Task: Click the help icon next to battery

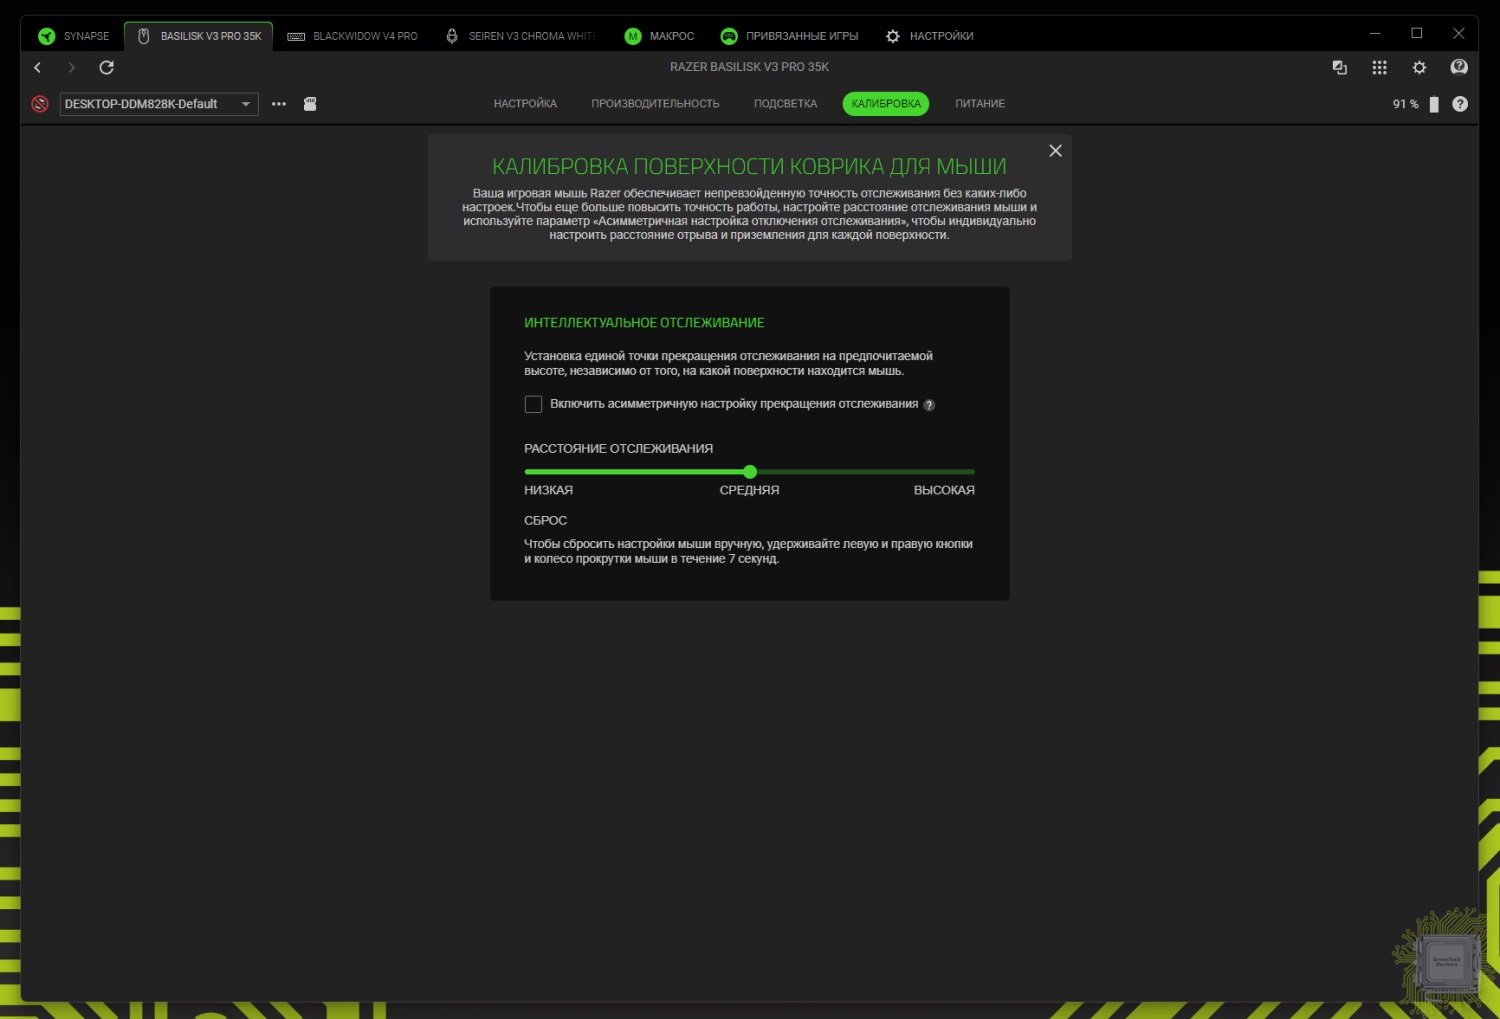Action: (1460, 104)
